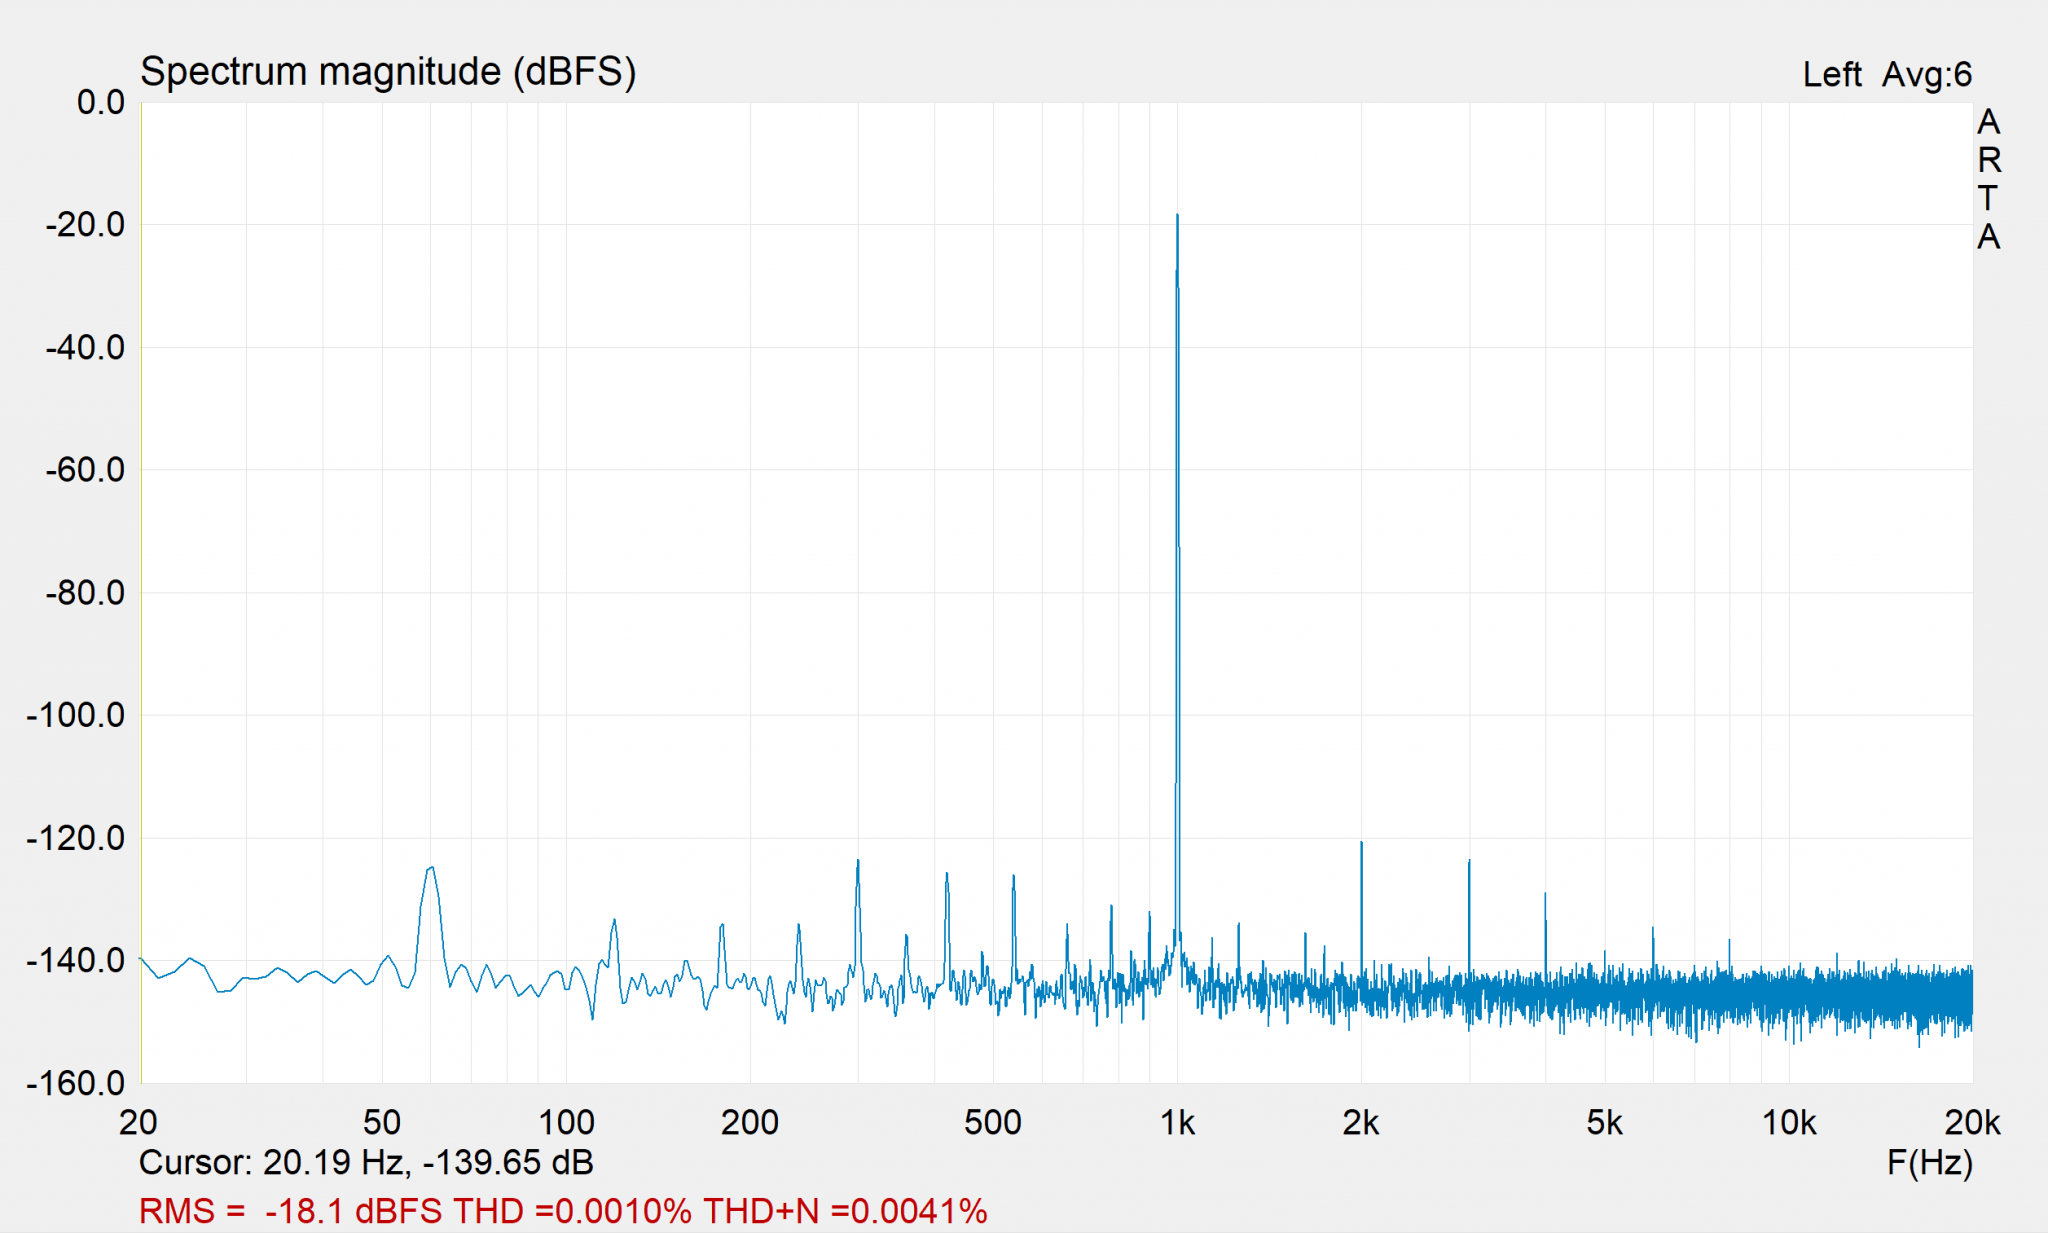
Task: Click the -60.0 dB axis label
Action: [86, 470]
